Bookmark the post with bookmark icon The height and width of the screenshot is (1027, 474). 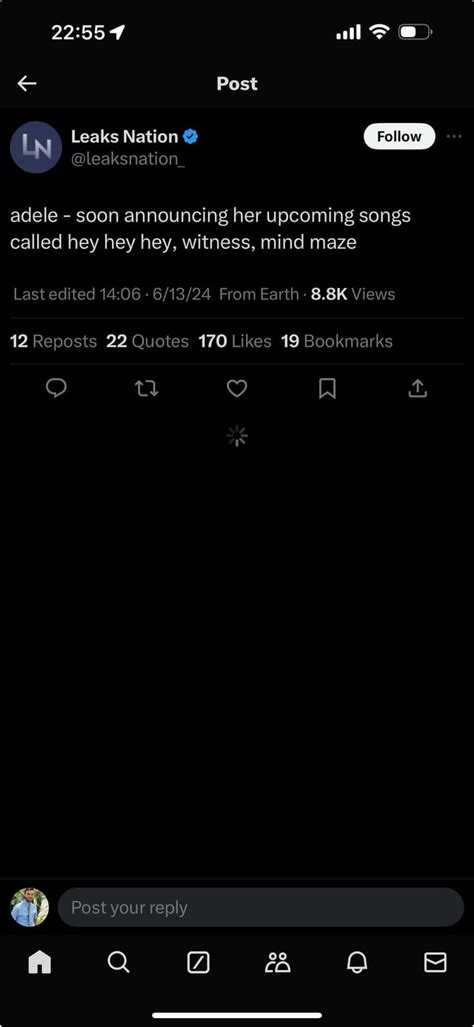click(327, 389)
